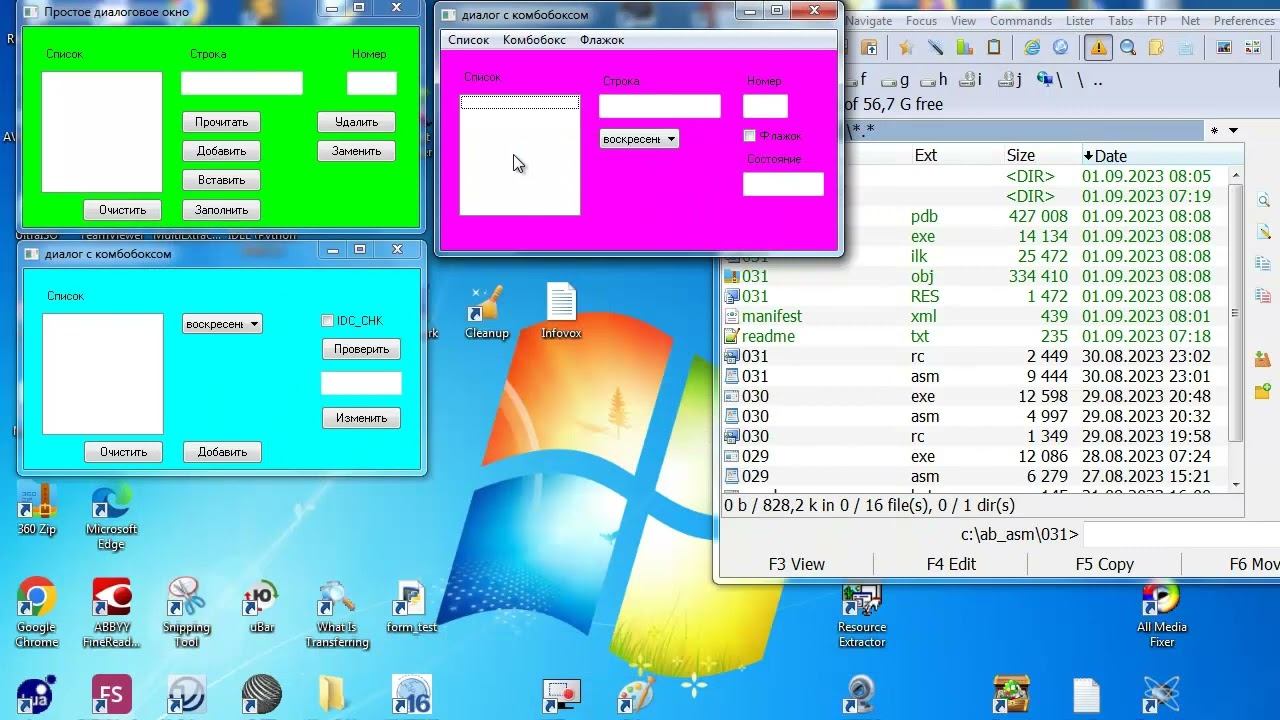Click the Строка input field in green dialog
The width and height of the screenshot is (1280, 720).
[242, 83]
